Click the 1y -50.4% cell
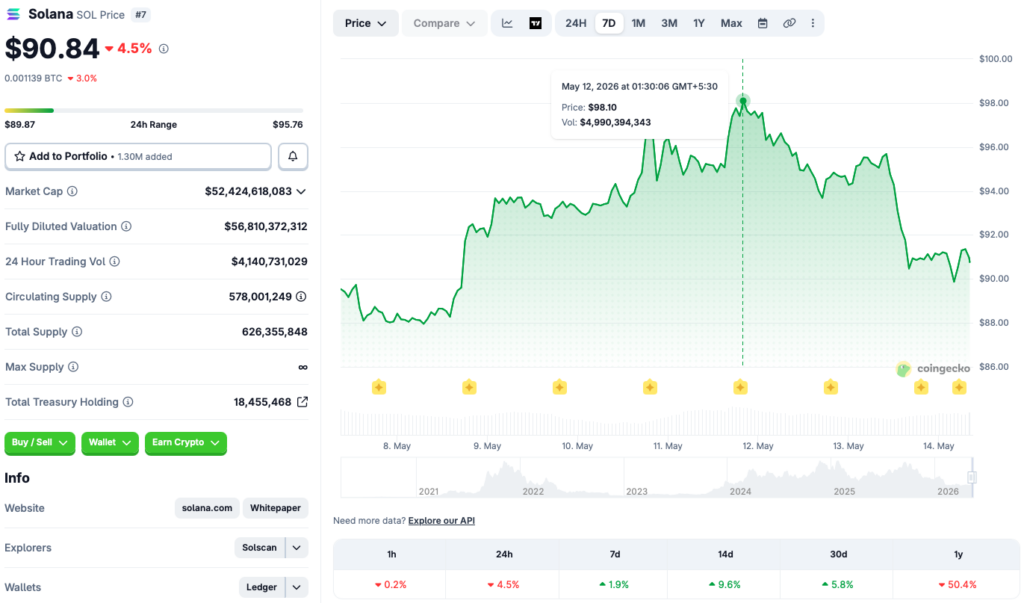The height and width of the screenshot is (603, 1024). coord(957,585)
